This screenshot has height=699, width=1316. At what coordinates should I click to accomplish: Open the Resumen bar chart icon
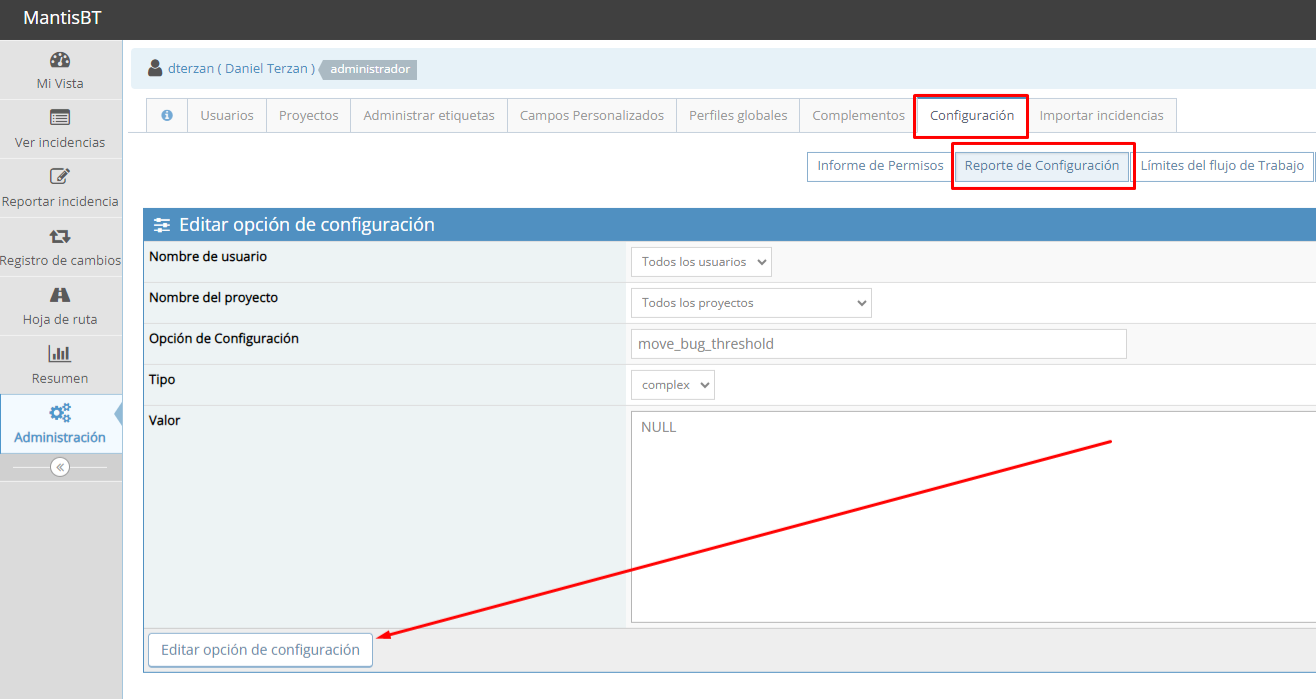60,354
